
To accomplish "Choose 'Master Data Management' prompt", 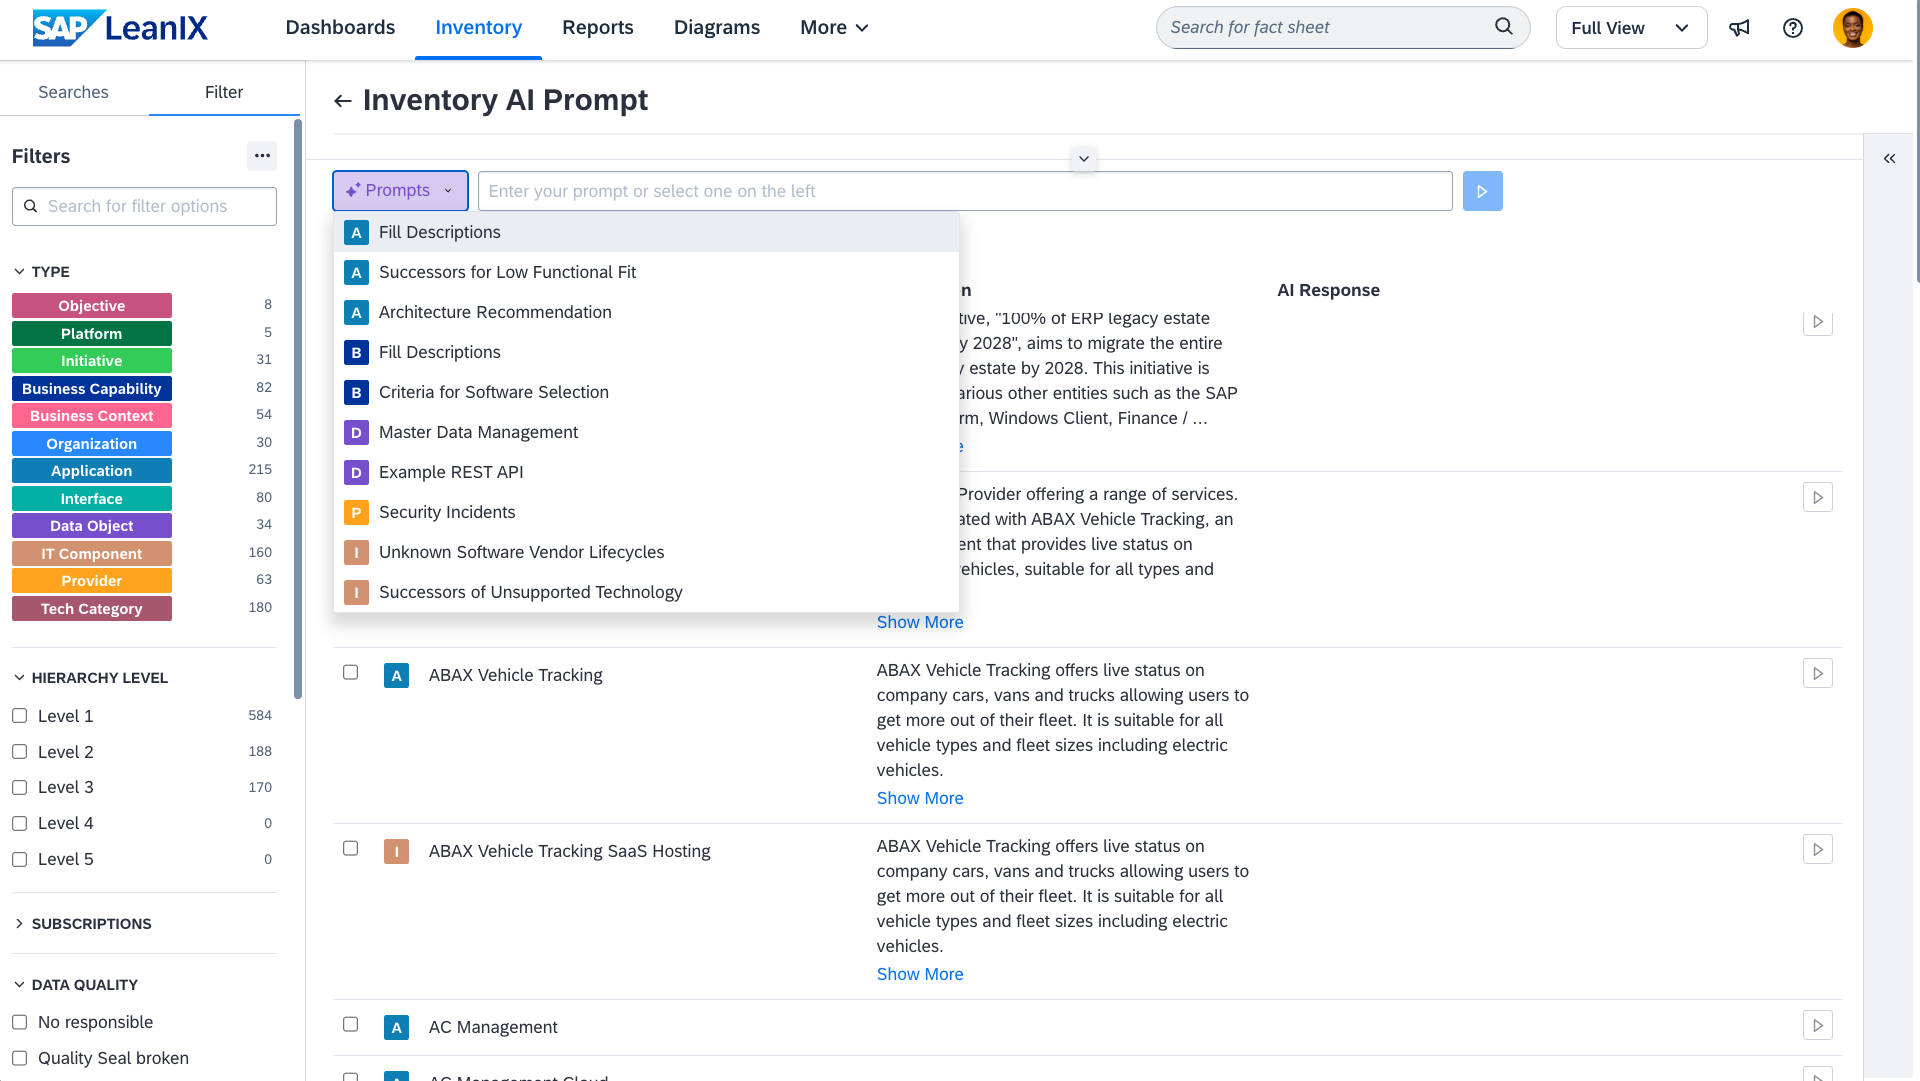I will tap(646, 432).
